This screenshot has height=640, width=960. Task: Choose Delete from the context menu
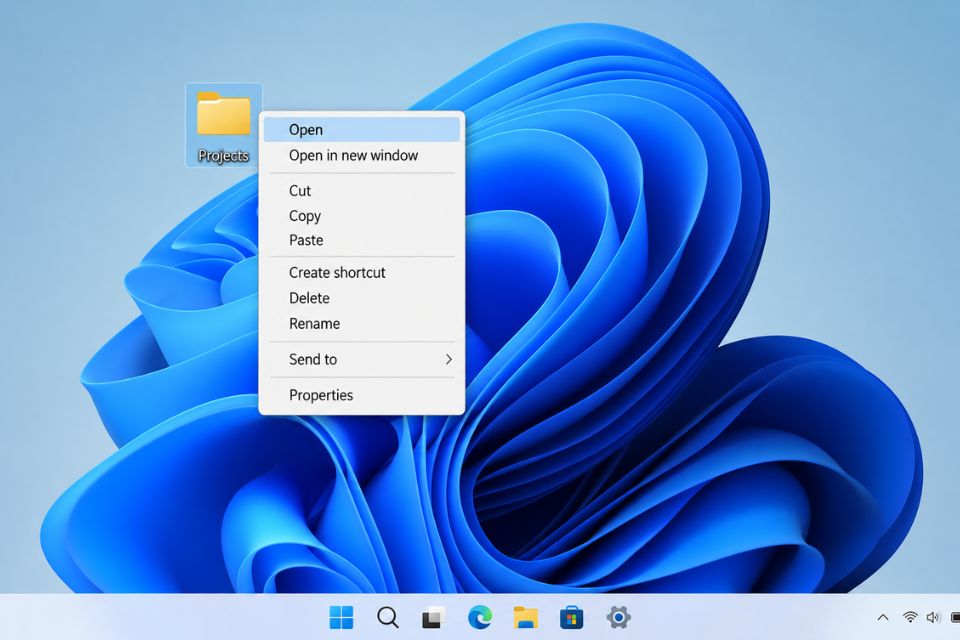click(x=362, y=298)
